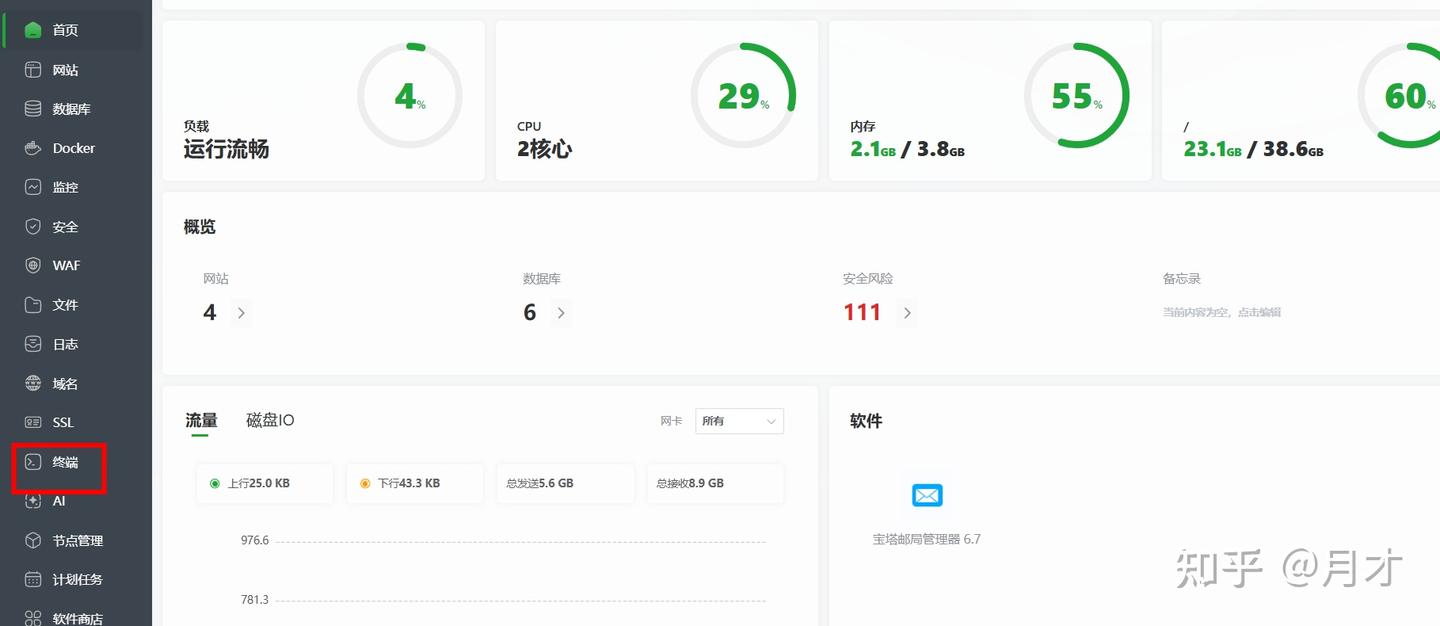Open the WAF shield icon
Viewport: 1440px width, 626px height.
point(33,265)
